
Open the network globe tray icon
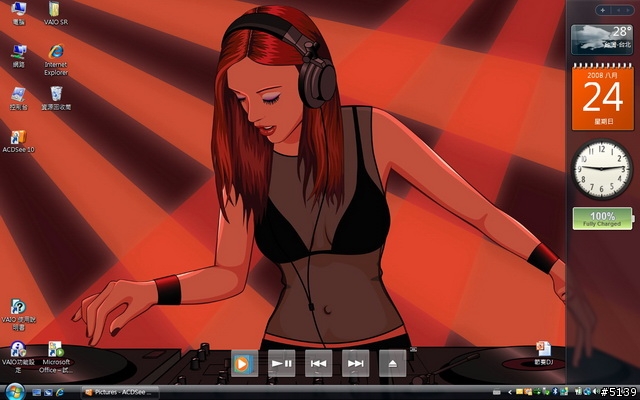tap(587, 391)
